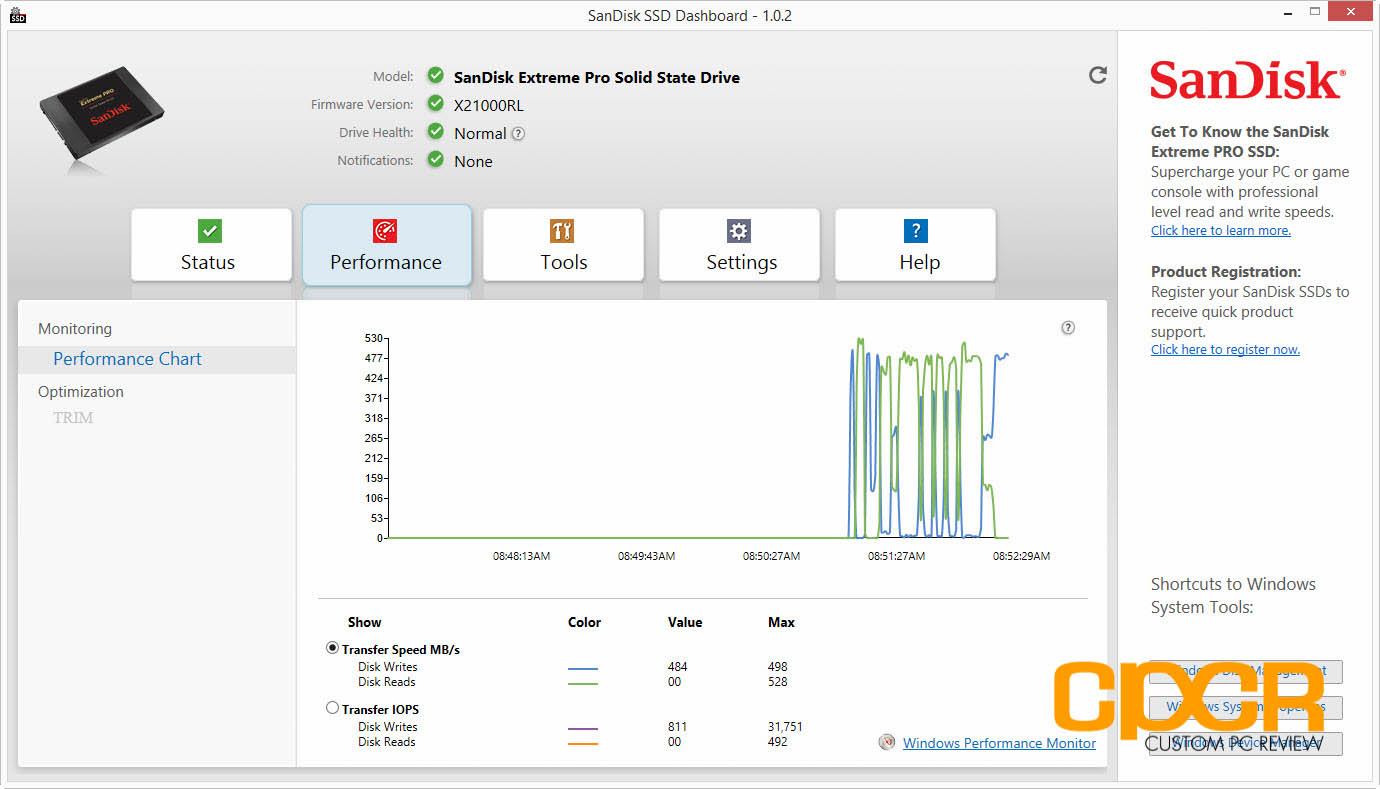Viewport: 1380px width, 789px height.
Task: Click the chart help question mark icon
Action: coord(1068,328)
